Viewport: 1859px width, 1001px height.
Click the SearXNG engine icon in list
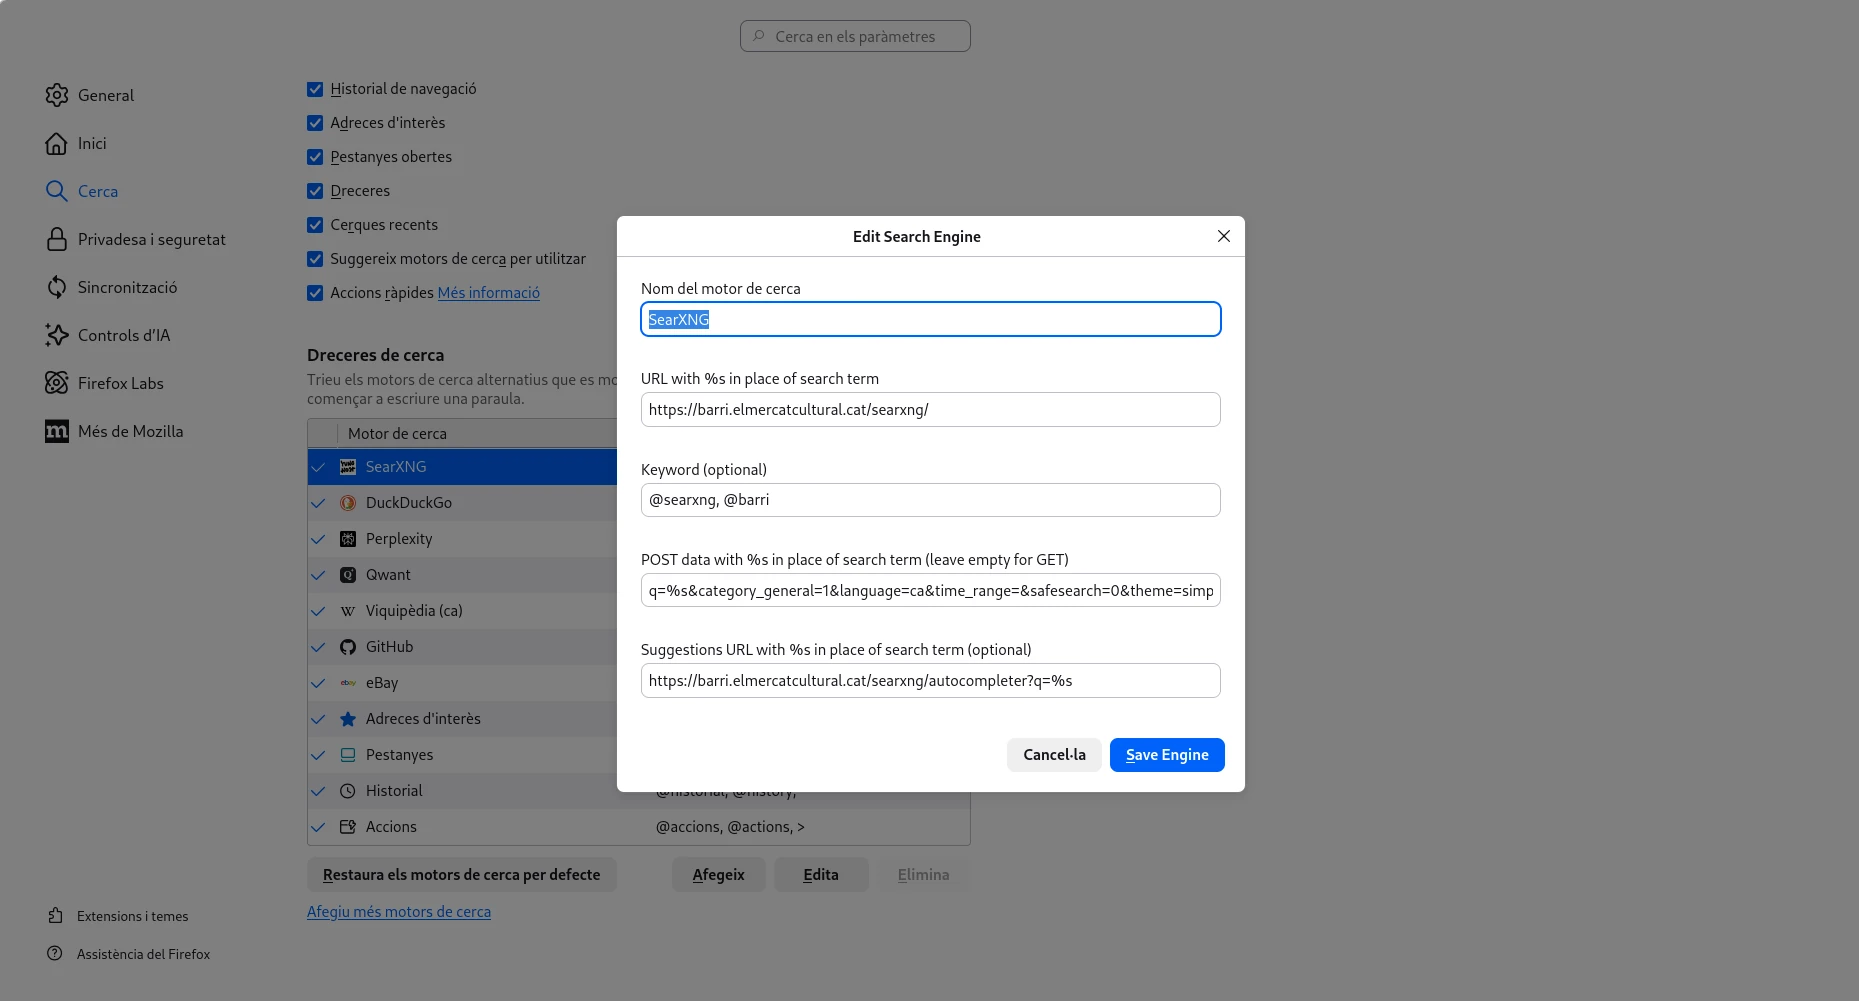tap(348, 467)
